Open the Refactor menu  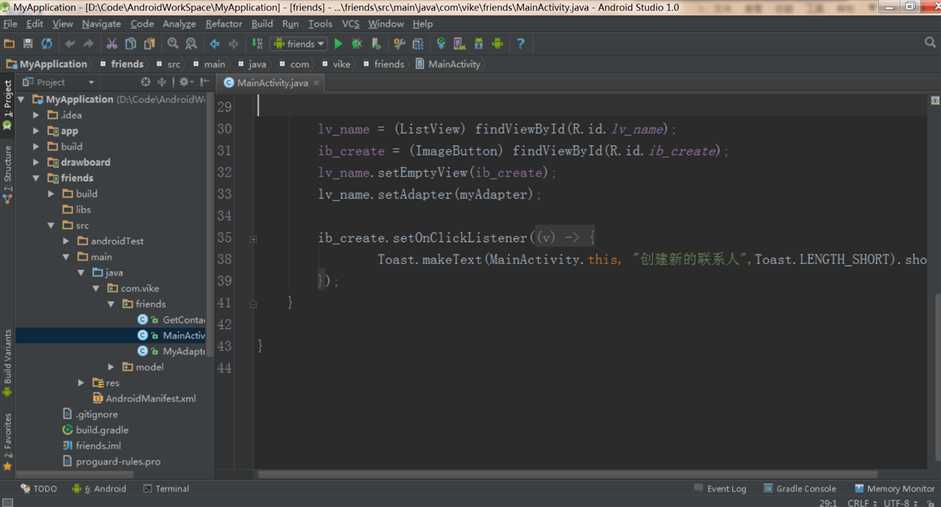(x=224, y=24)
